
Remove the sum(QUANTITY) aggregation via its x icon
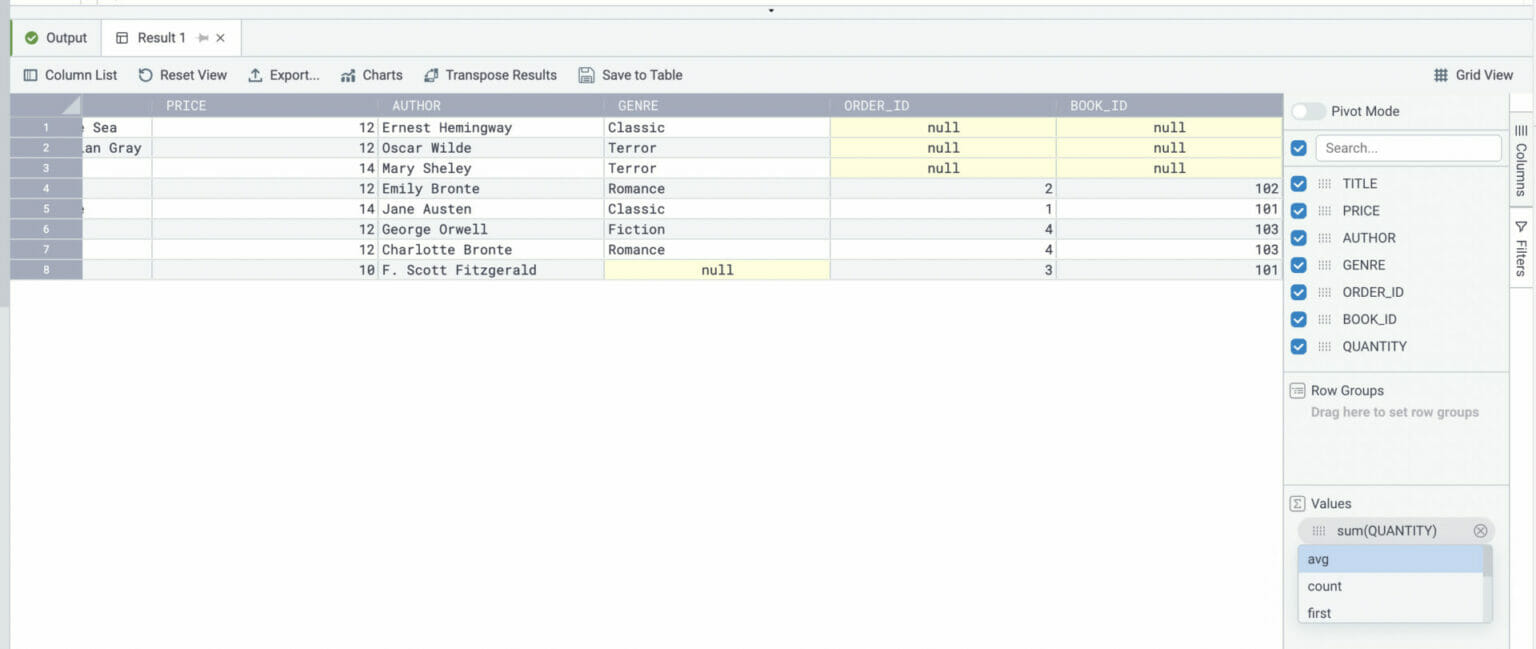(1480, 530)
